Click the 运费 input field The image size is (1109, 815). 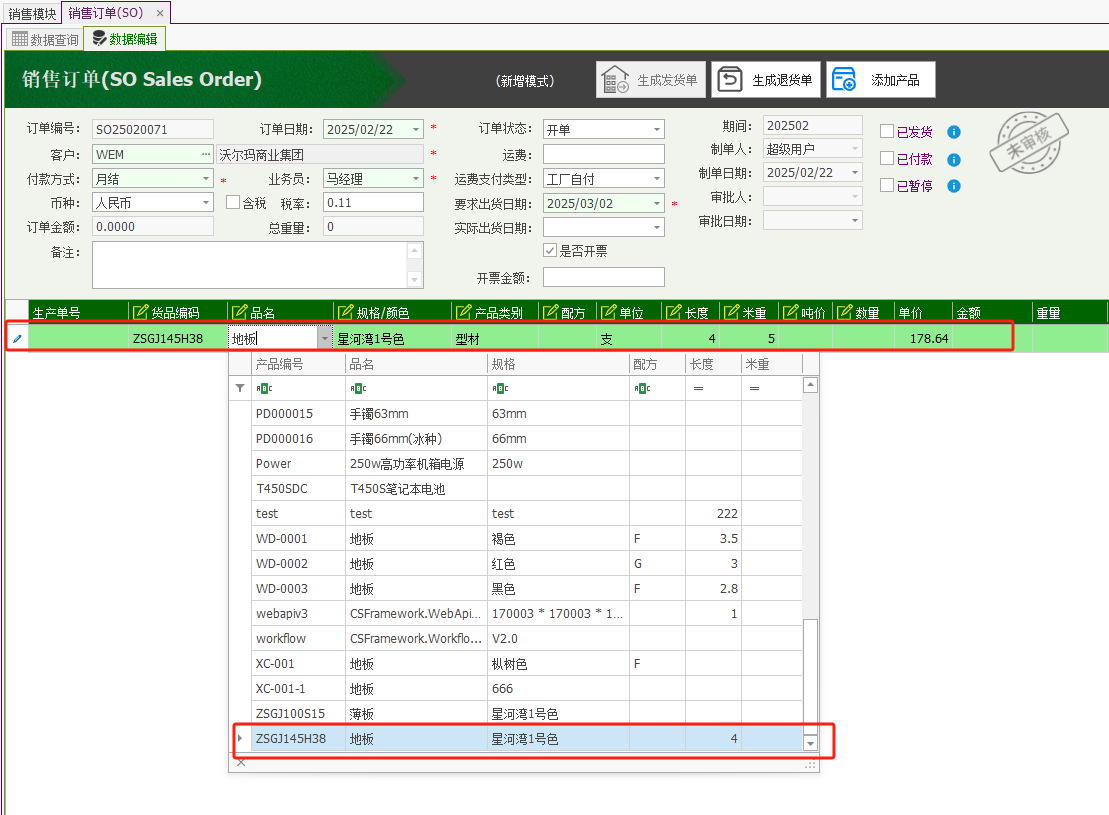(603, 154)
